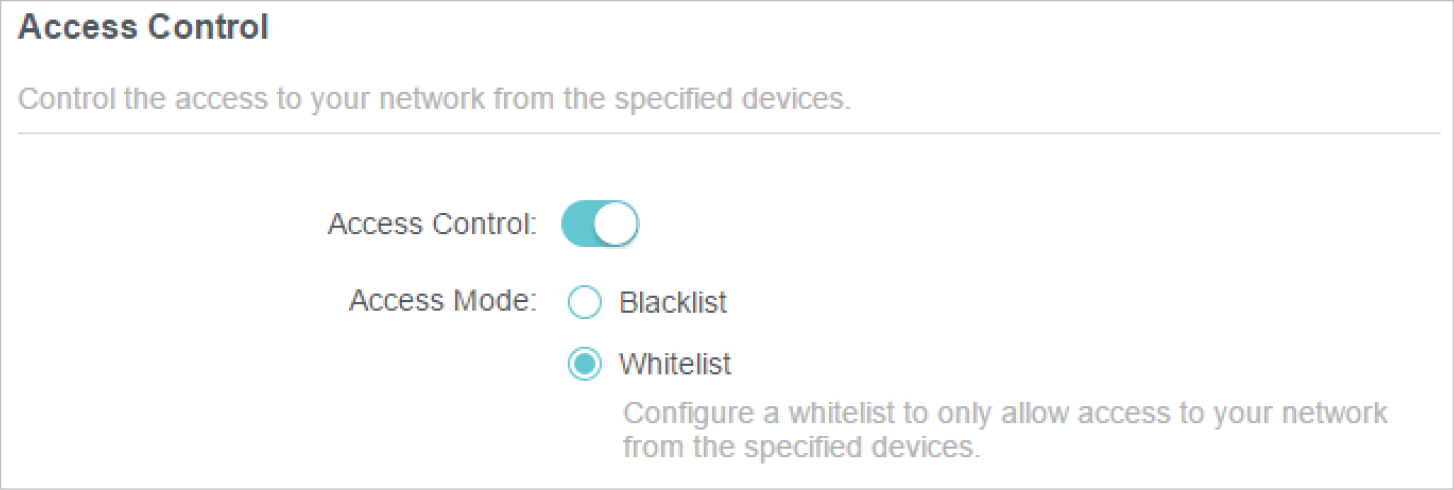Click the empty circle beside Blacklist
The height and width of the screenshot is (490, 1454).
pos(585,303)
